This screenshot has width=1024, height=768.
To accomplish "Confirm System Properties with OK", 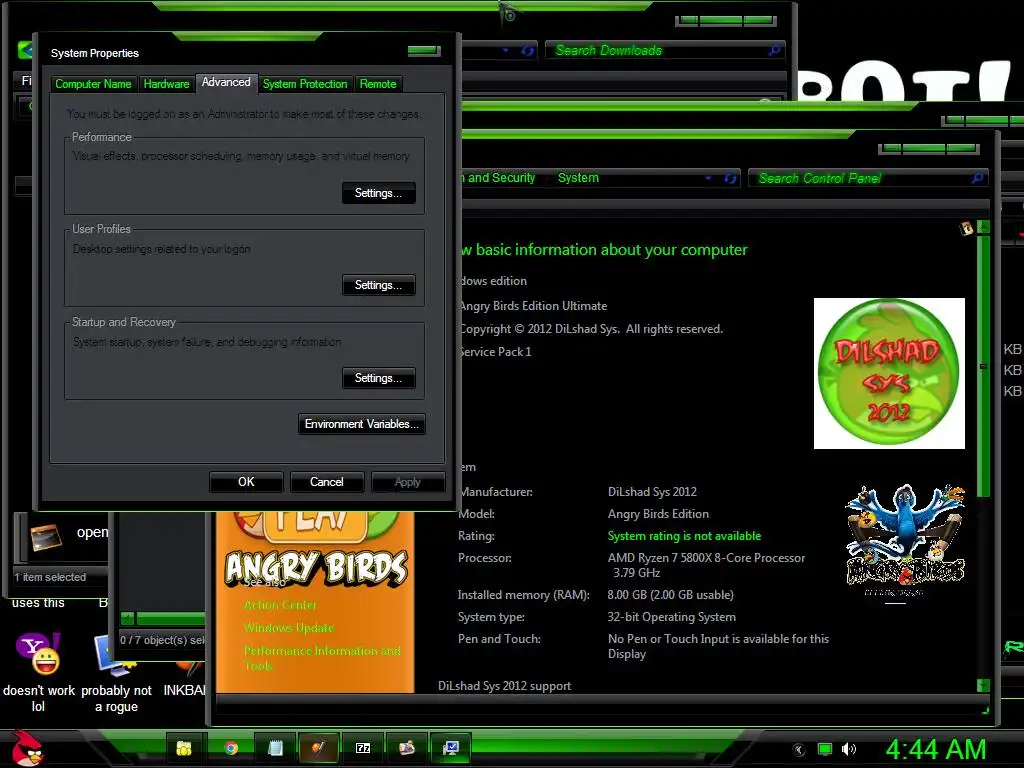I will (246, 482).
